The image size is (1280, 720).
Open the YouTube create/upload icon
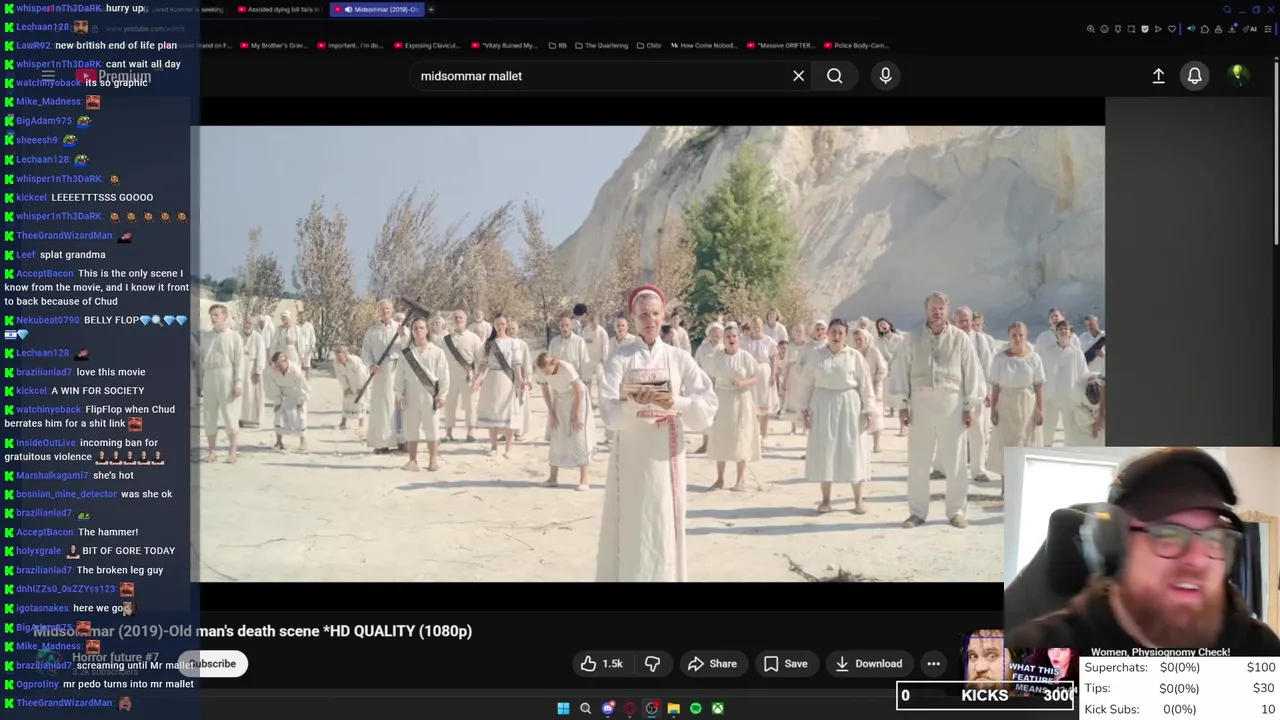click(1158, 76)
